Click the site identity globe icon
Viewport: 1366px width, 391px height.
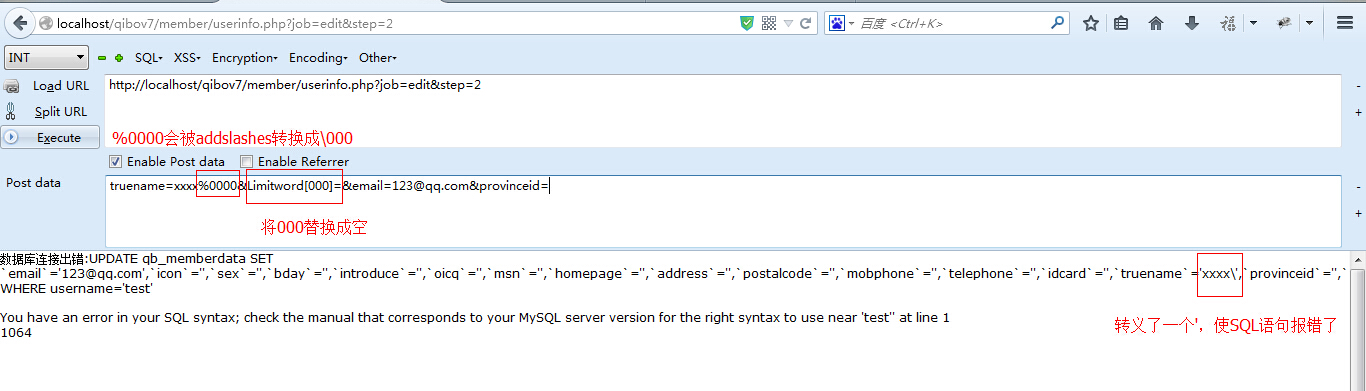(46, 23)
